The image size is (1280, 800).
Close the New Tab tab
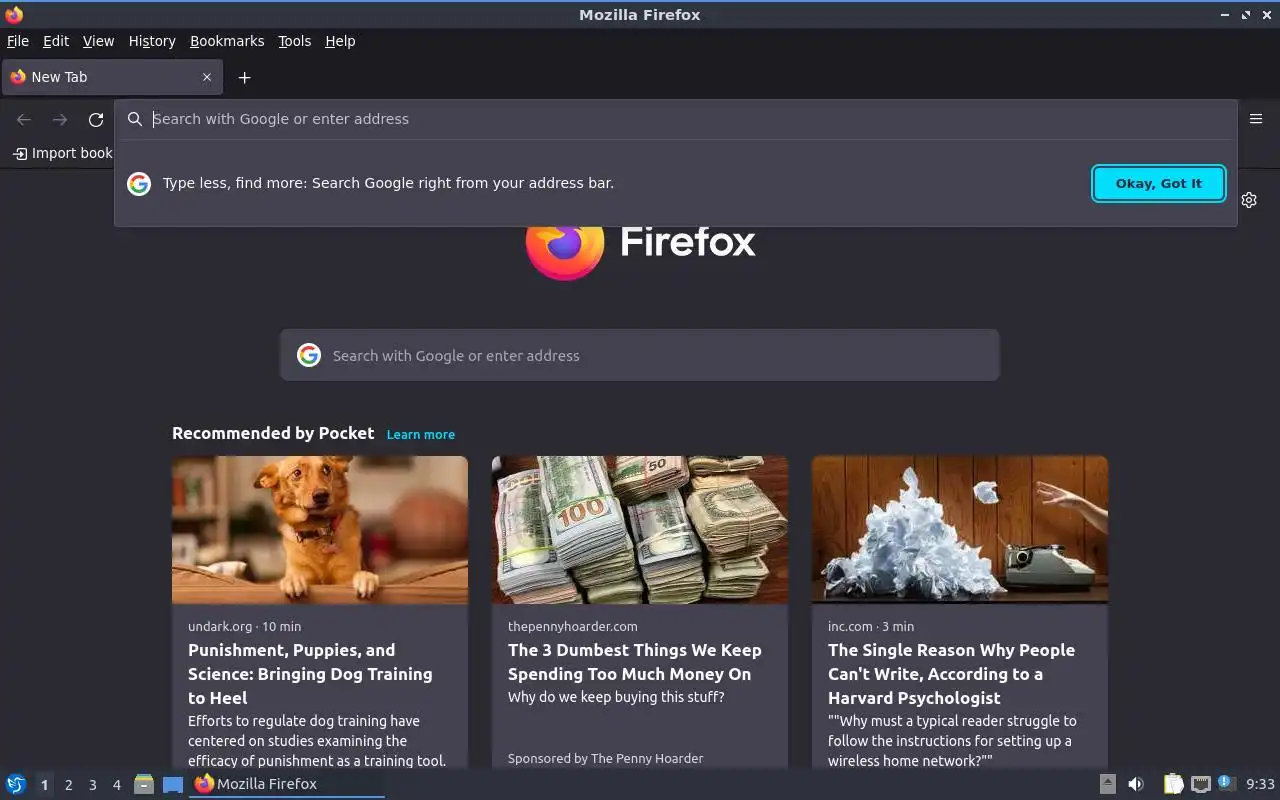[207, 77]
